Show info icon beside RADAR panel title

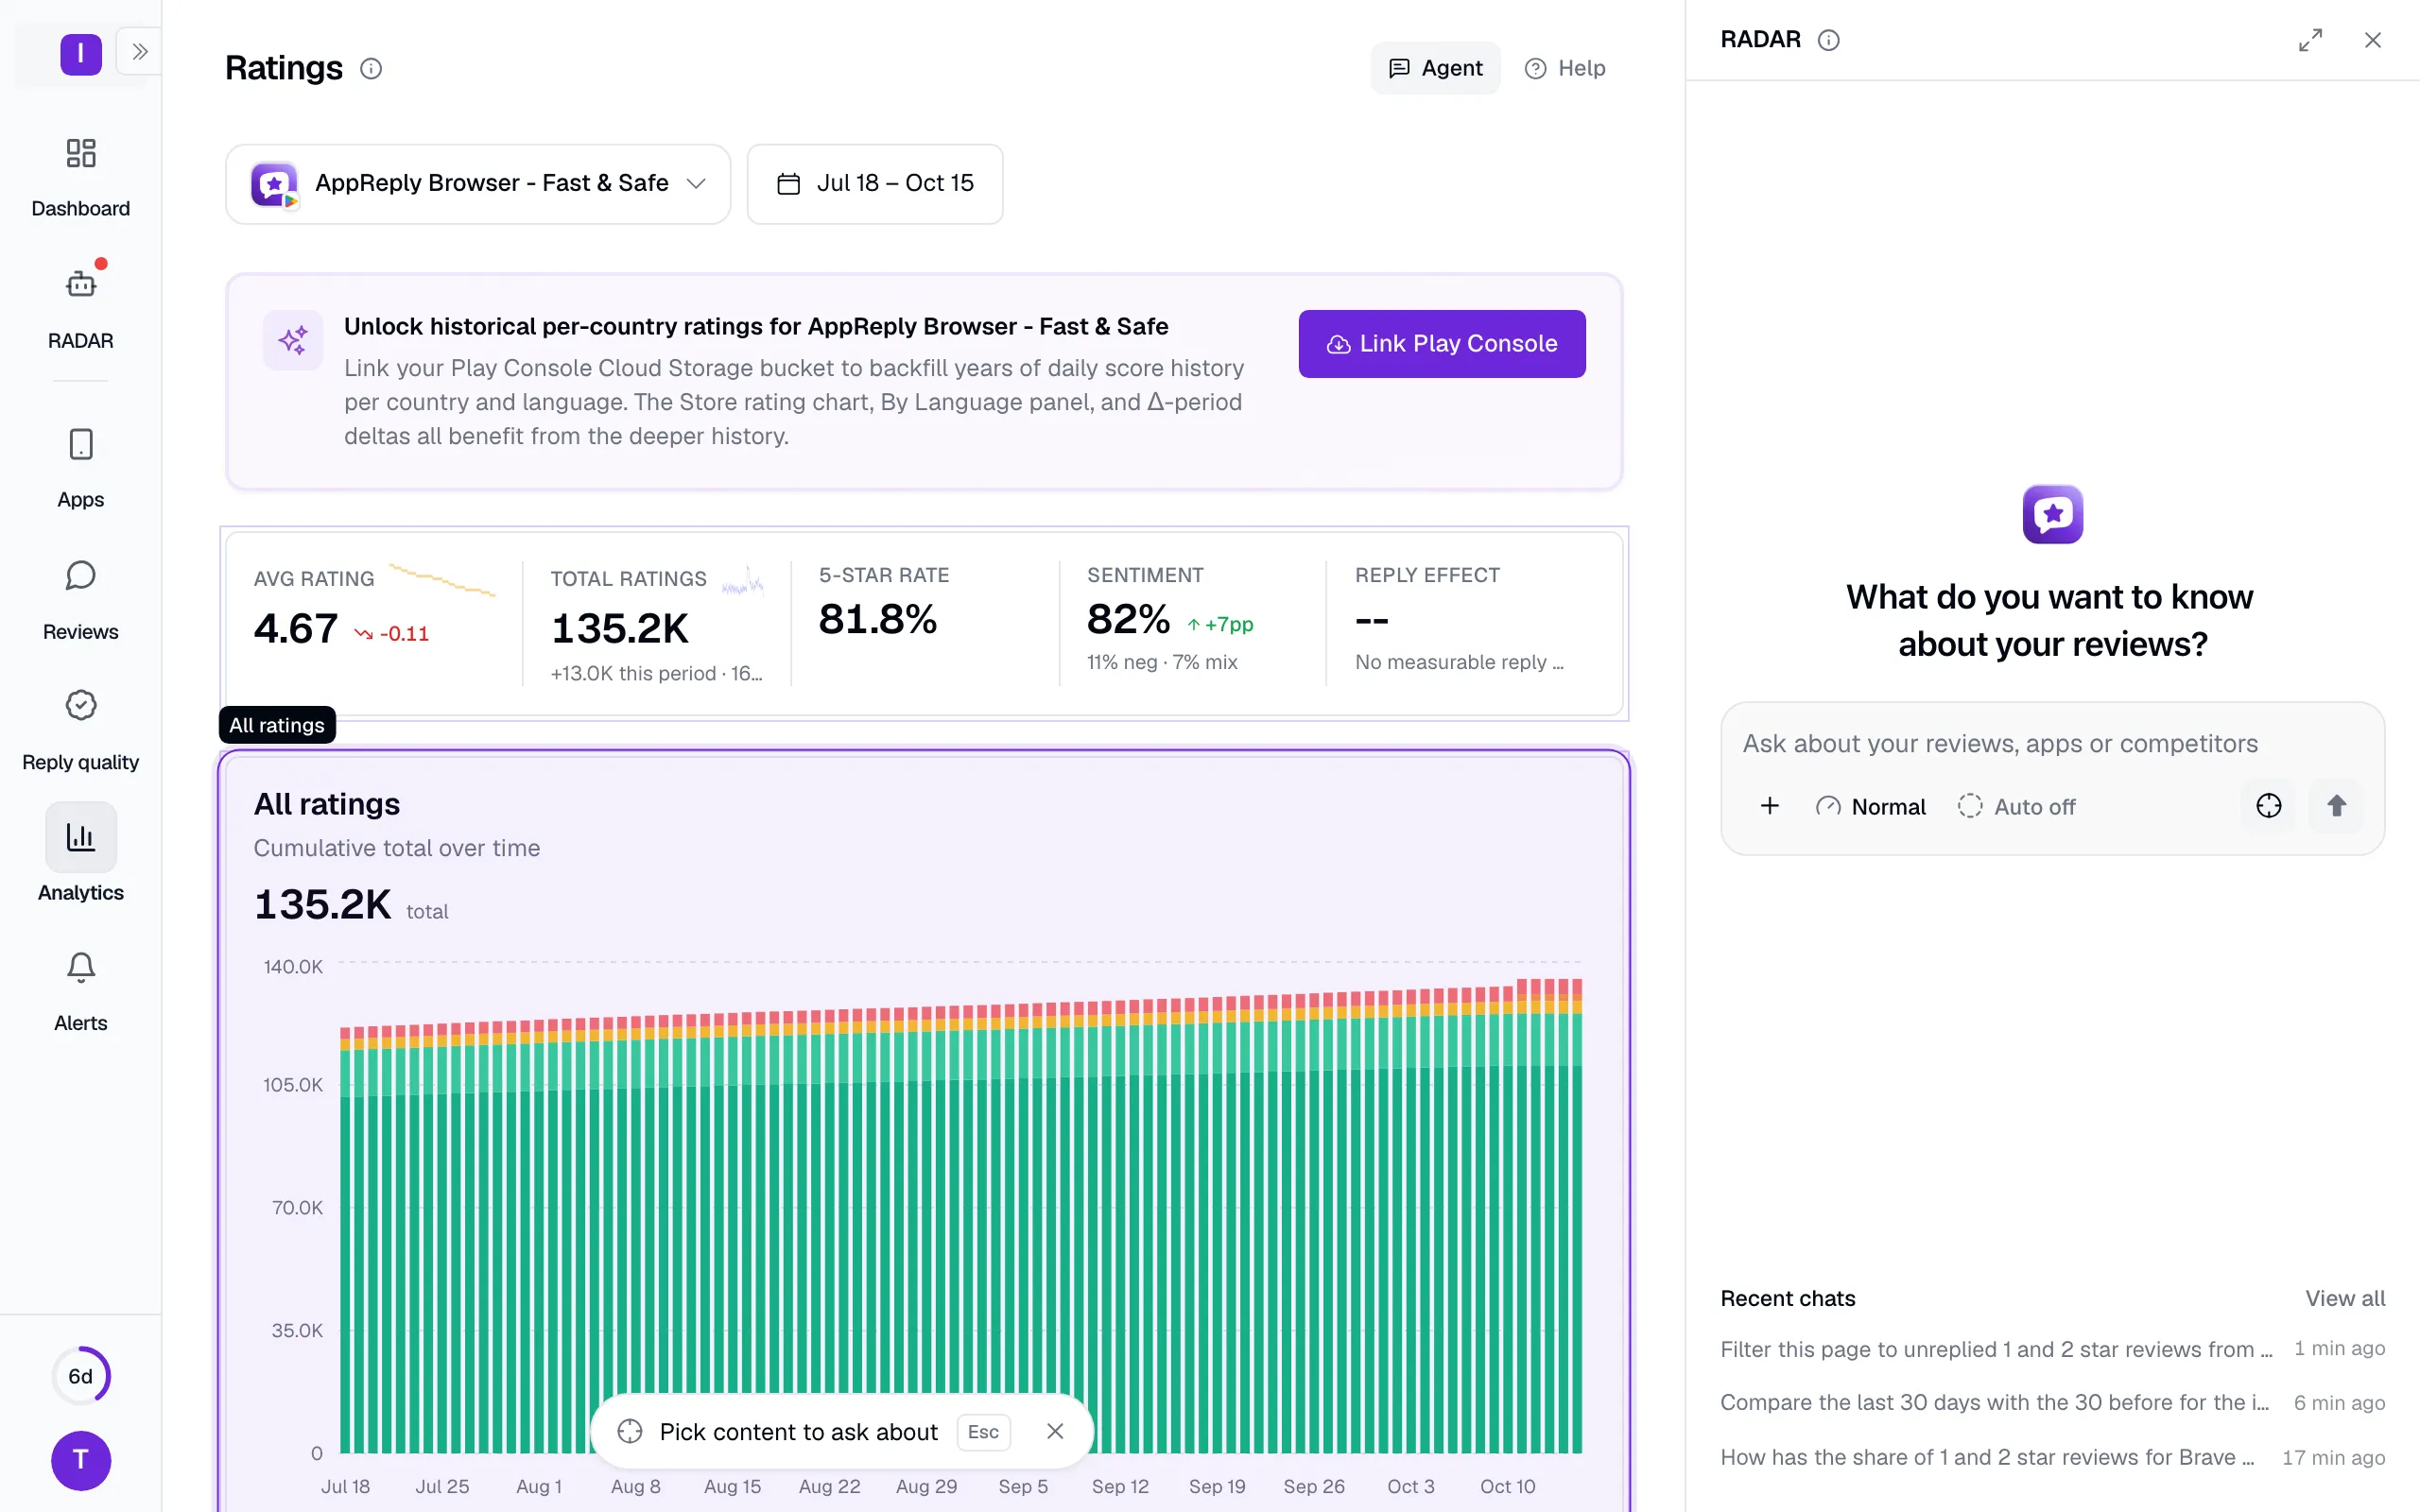point(1828,40)
